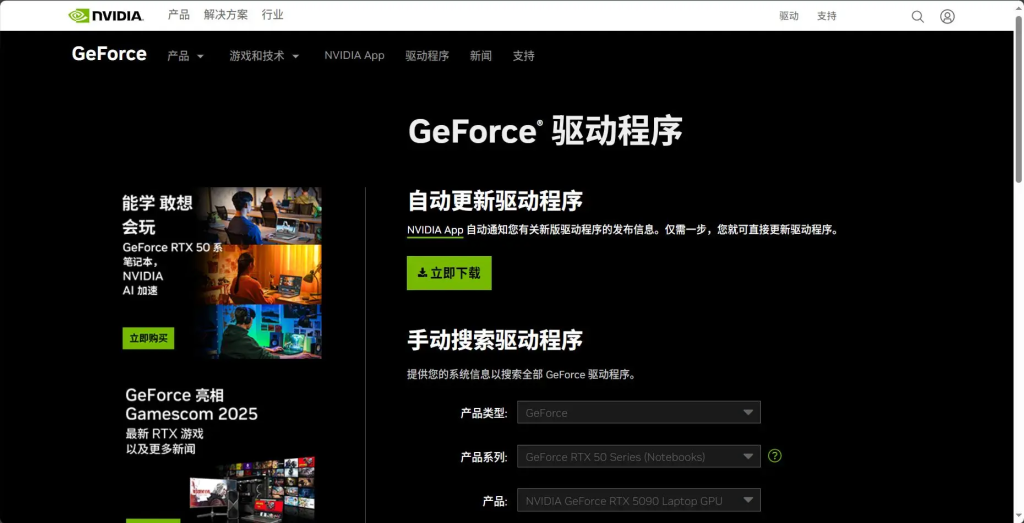Open the search magnifier icon
Image resolution: width=1024 pixels, height=523 pixels.
coord(918,16)
